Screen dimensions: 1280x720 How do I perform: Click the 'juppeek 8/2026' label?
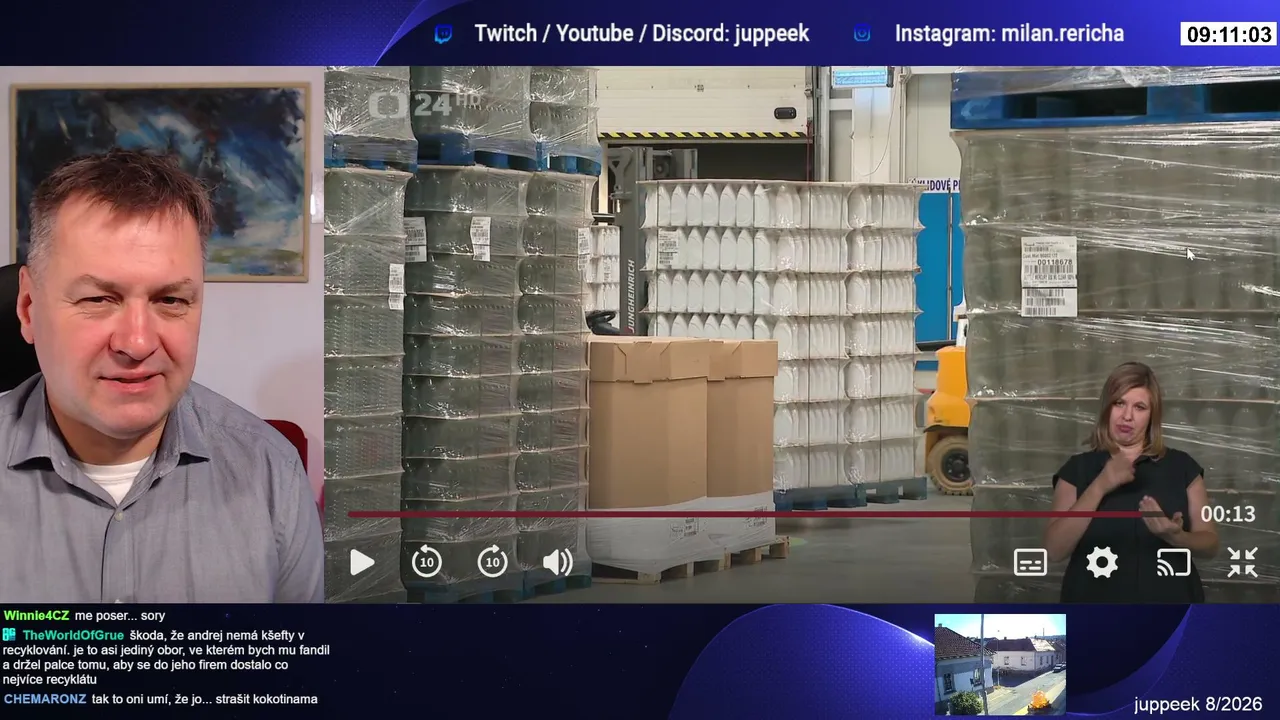pos(1198,705)
